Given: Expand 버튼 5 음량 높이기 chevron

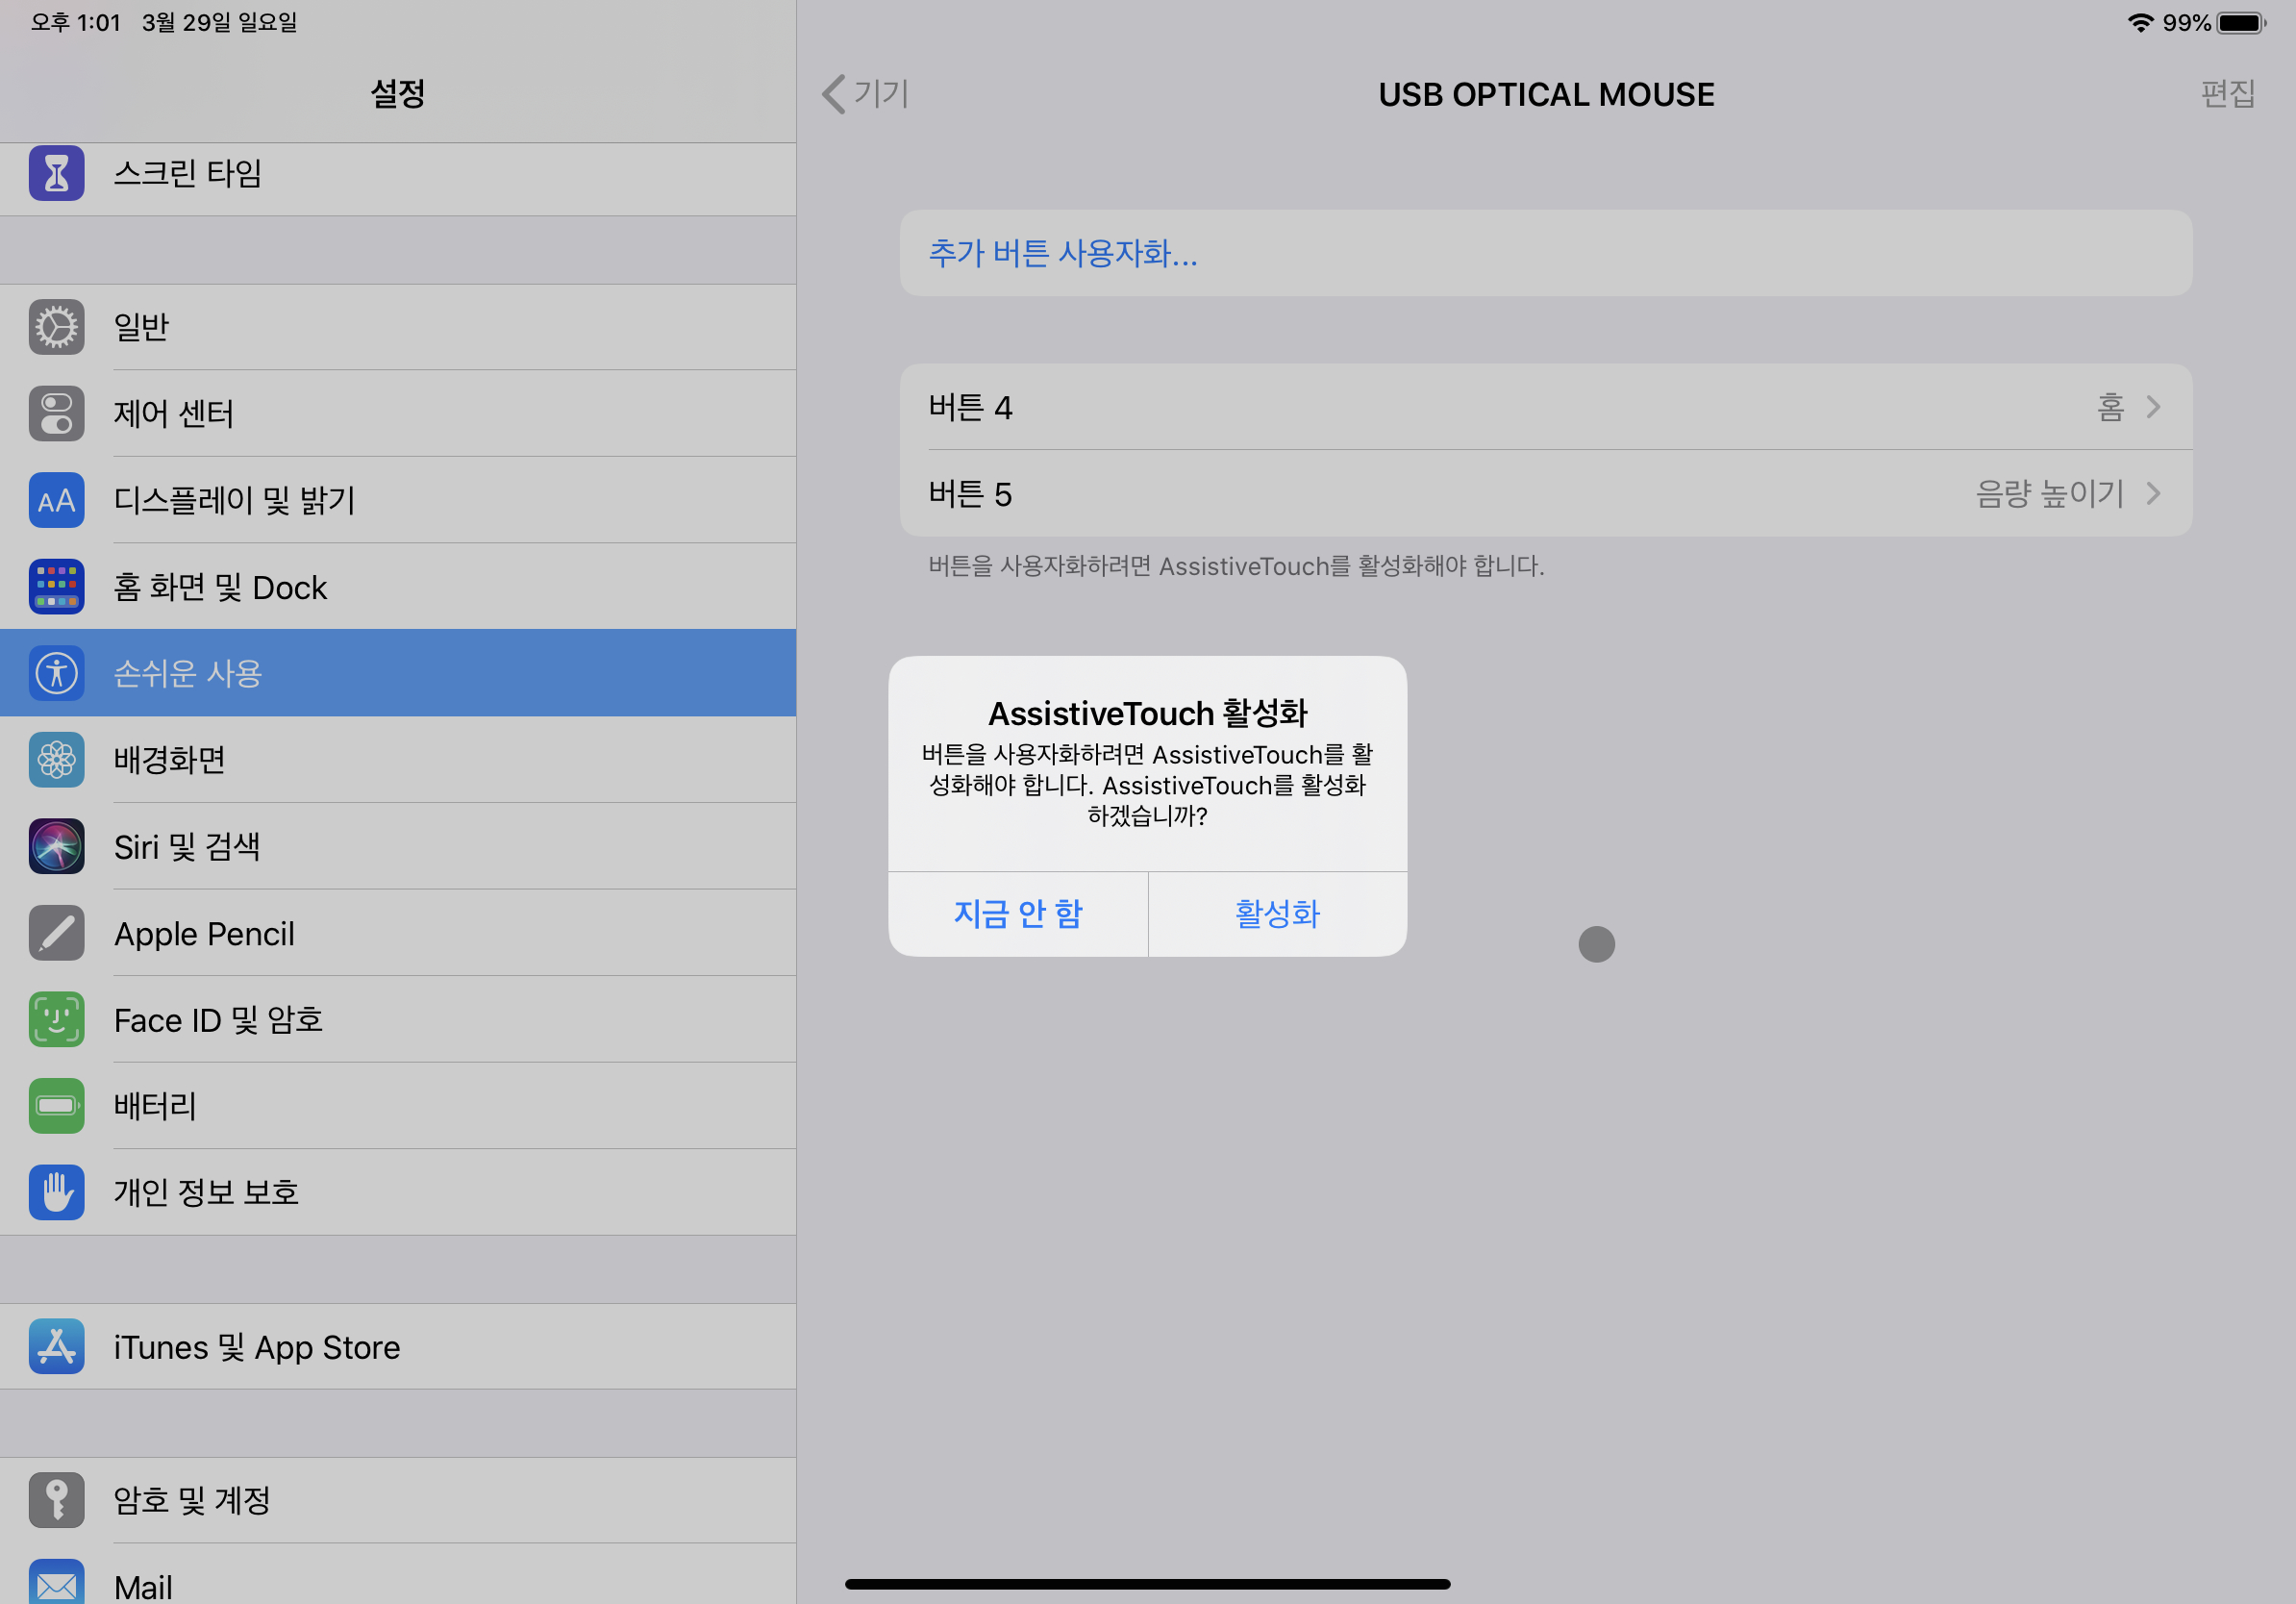Looking at the screenshot, I should click(2153, 494).
